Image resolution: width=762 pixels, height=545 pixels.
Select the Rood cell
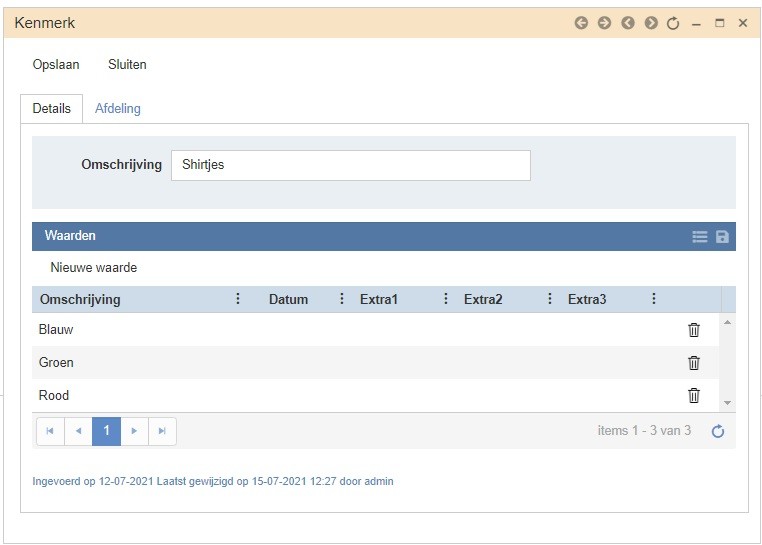(x=54, y=395)
